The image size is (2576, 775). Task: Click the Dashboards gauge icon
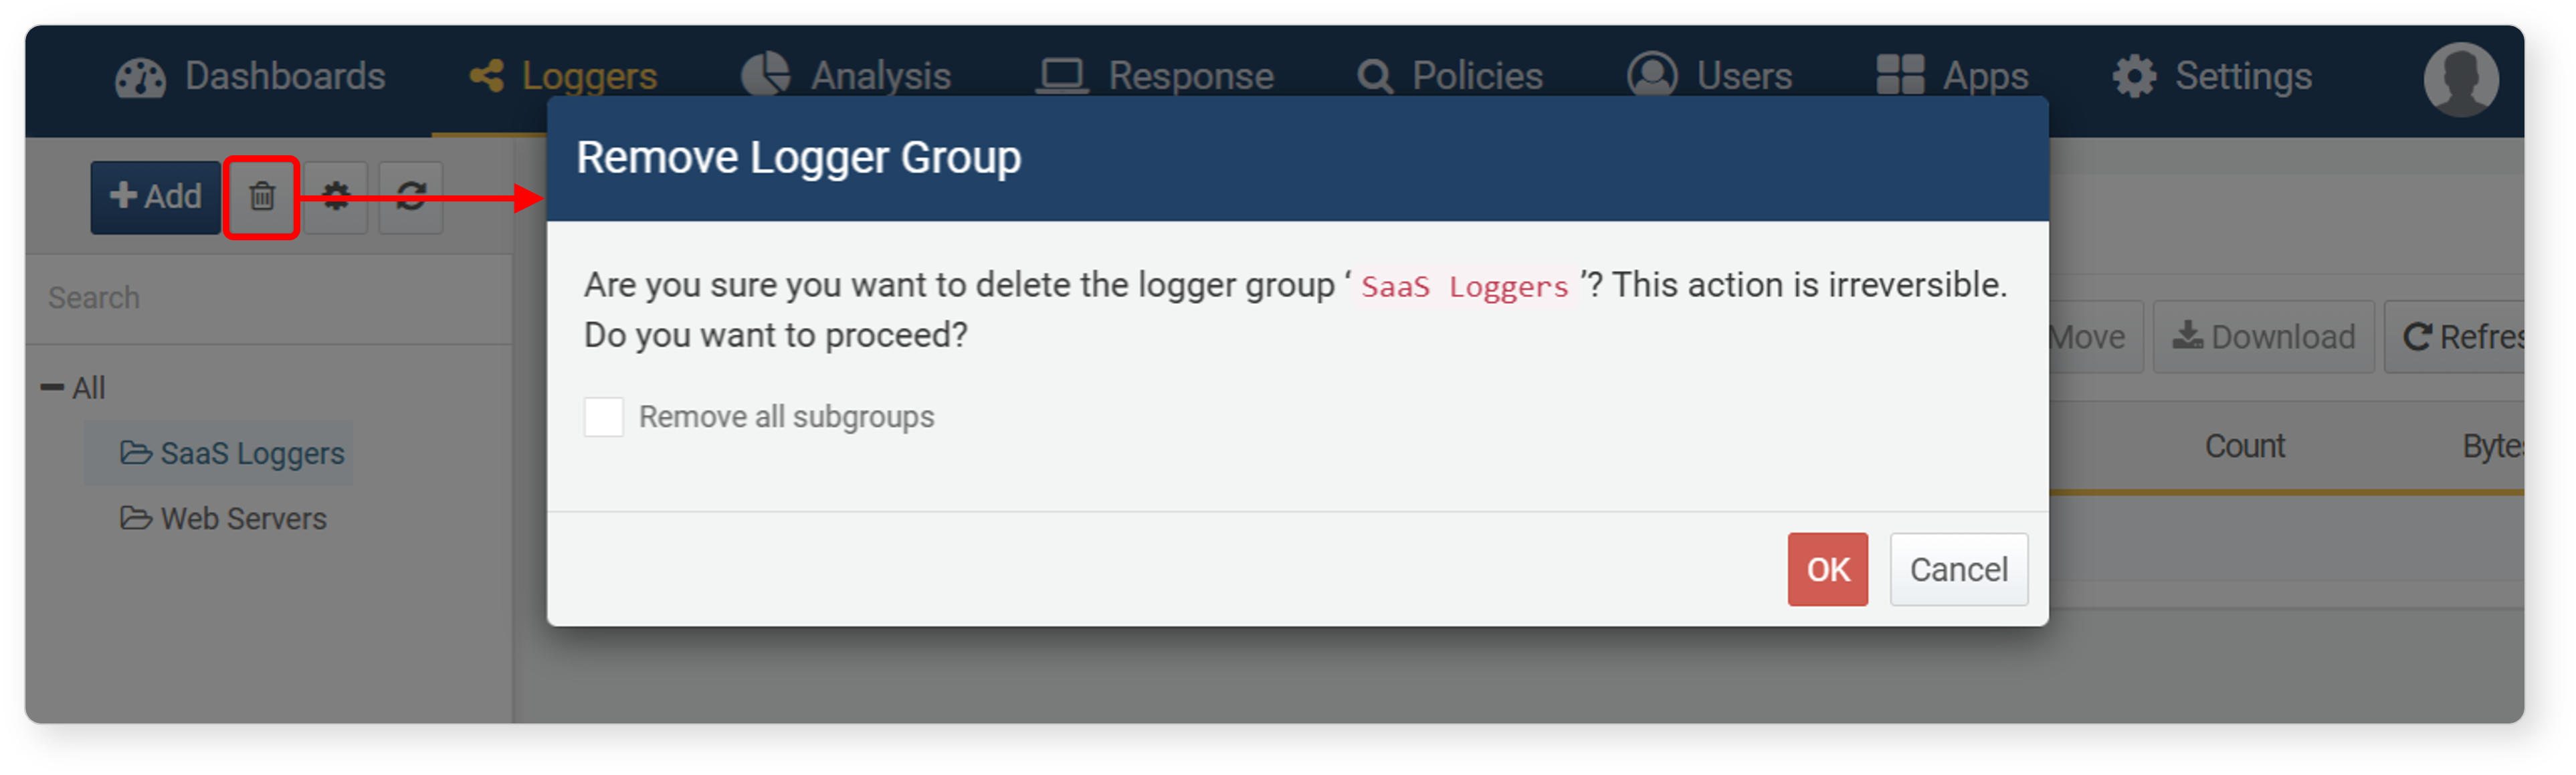140,78
